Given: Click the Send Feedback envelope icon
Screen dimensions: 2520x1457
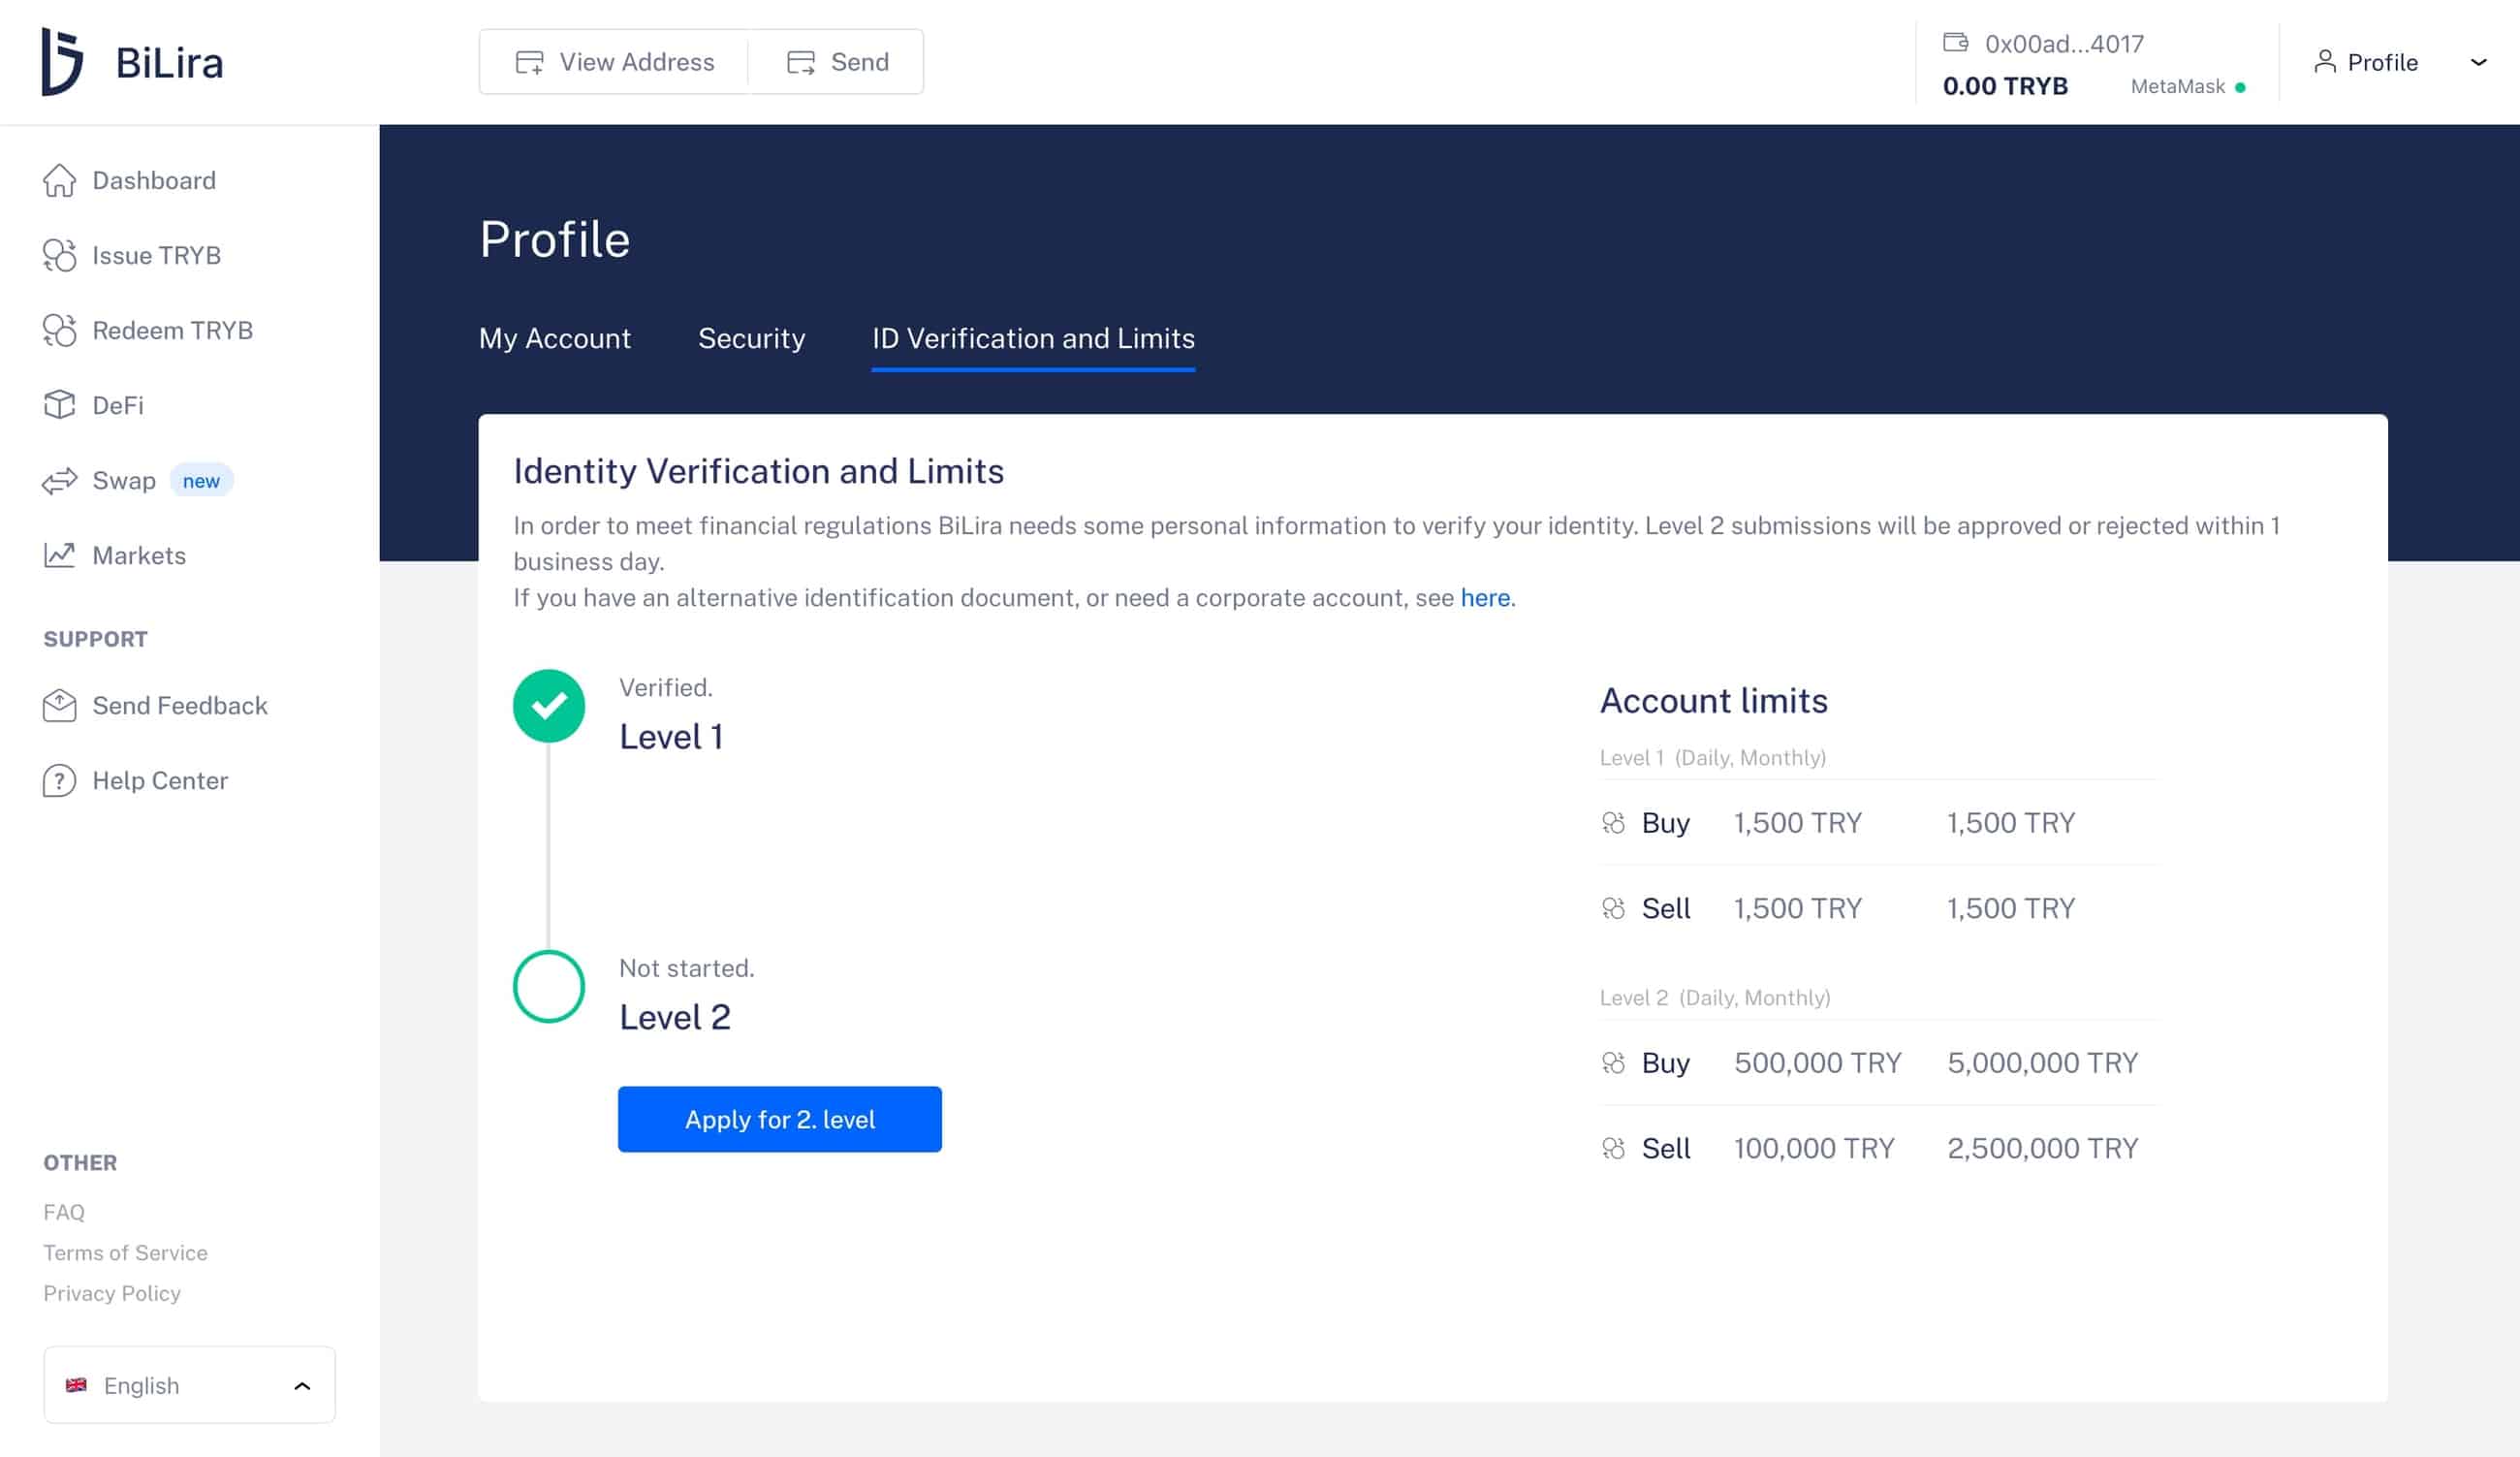Looking at the screenshot, I should (60, 705).
